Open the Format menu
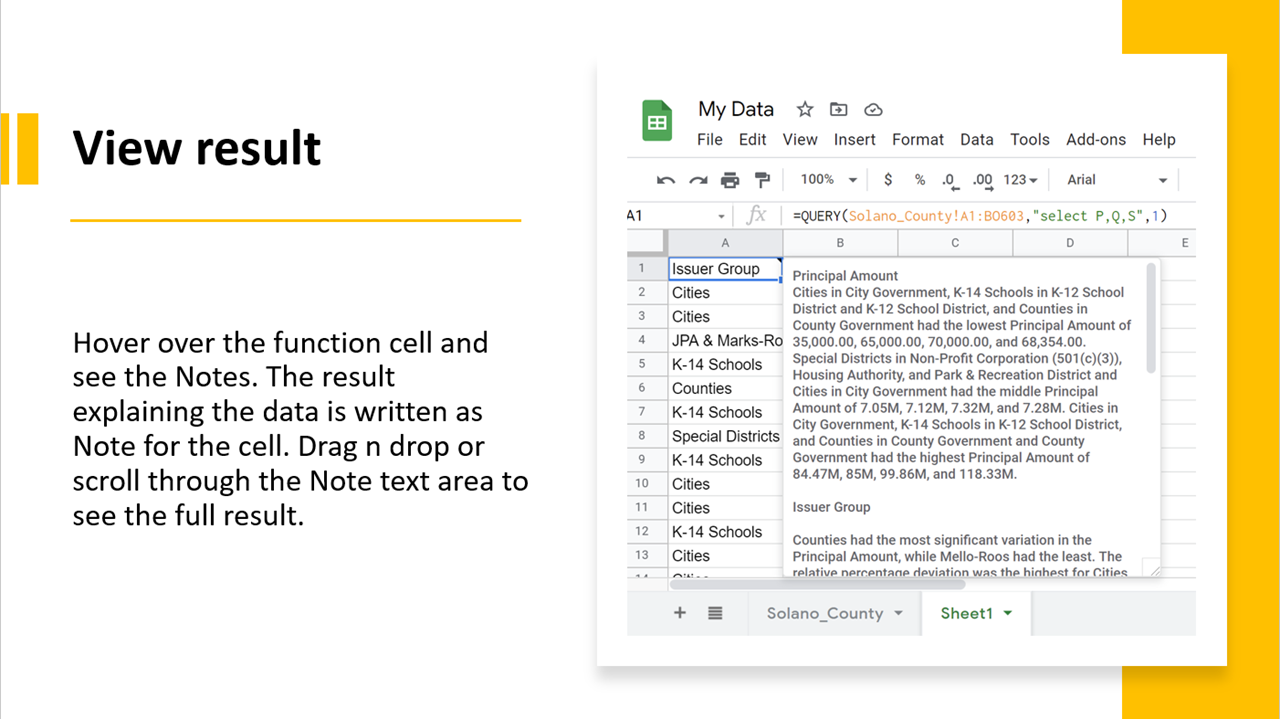Image resolution: width=1280 pixels, height=719 pixels. [917, 140]
